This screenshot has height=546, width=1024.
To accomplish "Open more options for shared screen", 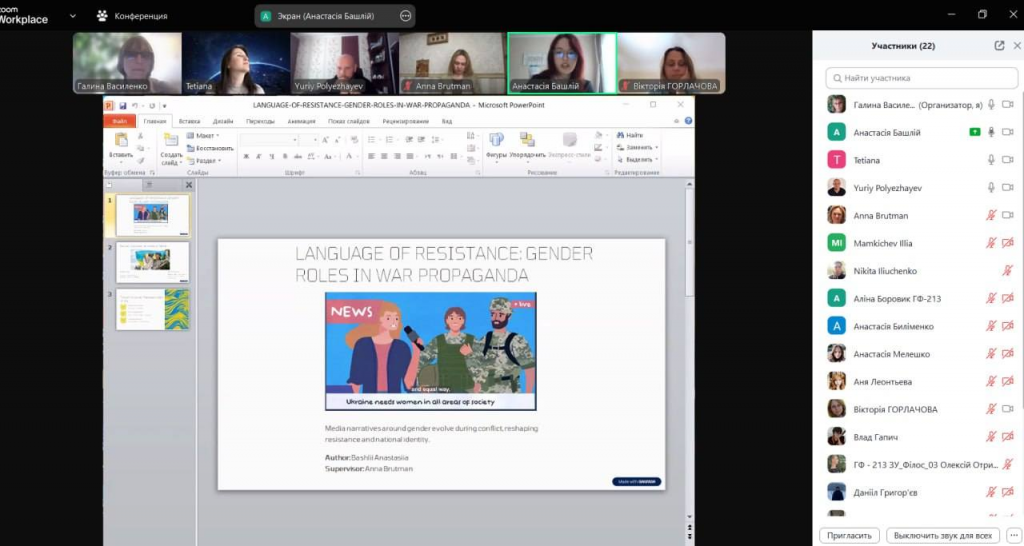I will pyautogui.click(x=405, y=16).
